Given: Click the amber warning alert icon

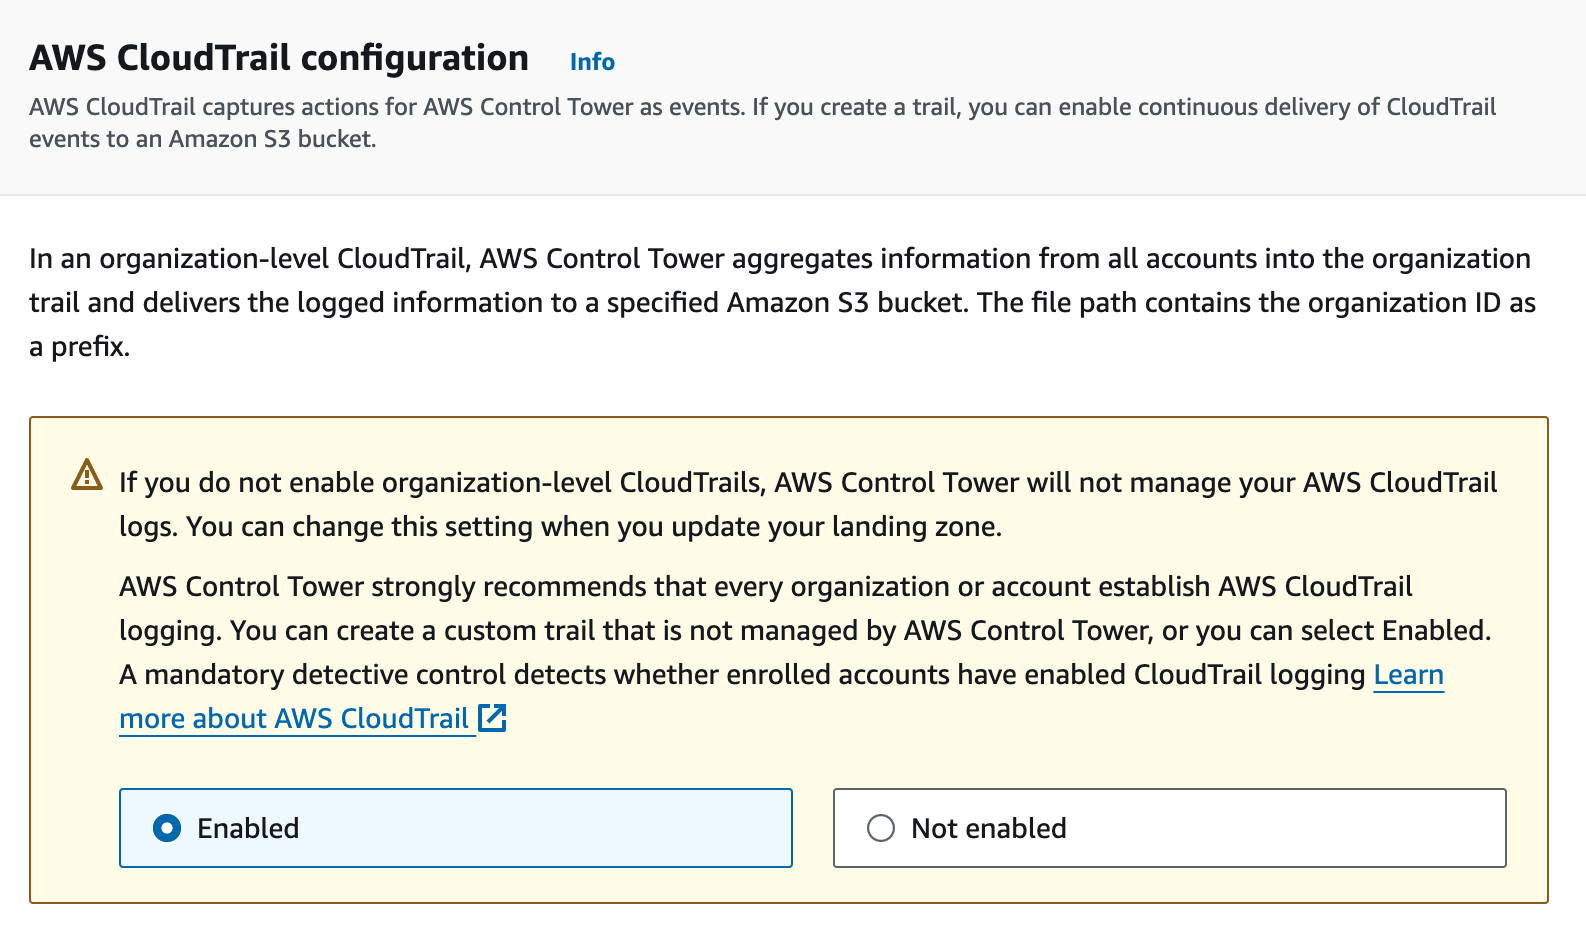Looking at the screenshot, I should [86, 475].
